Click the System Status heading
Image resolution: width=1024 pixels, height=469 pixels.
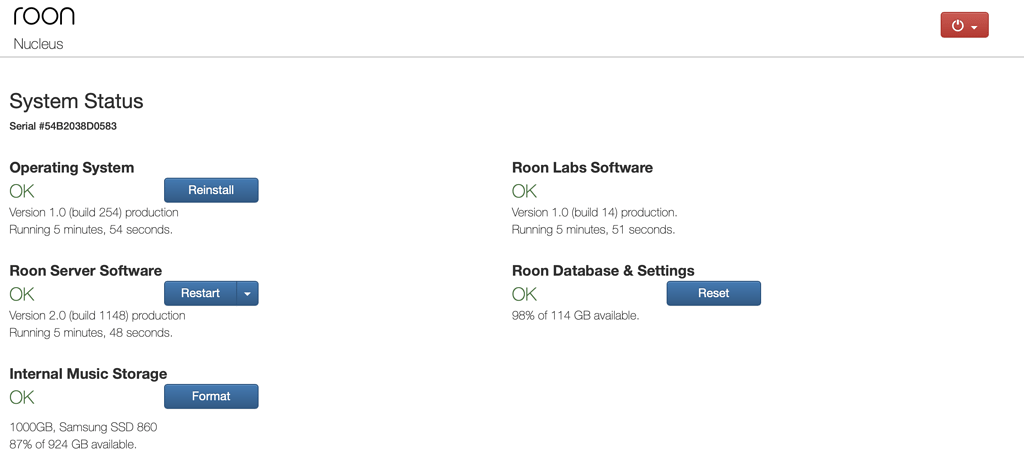click(76, 101)
